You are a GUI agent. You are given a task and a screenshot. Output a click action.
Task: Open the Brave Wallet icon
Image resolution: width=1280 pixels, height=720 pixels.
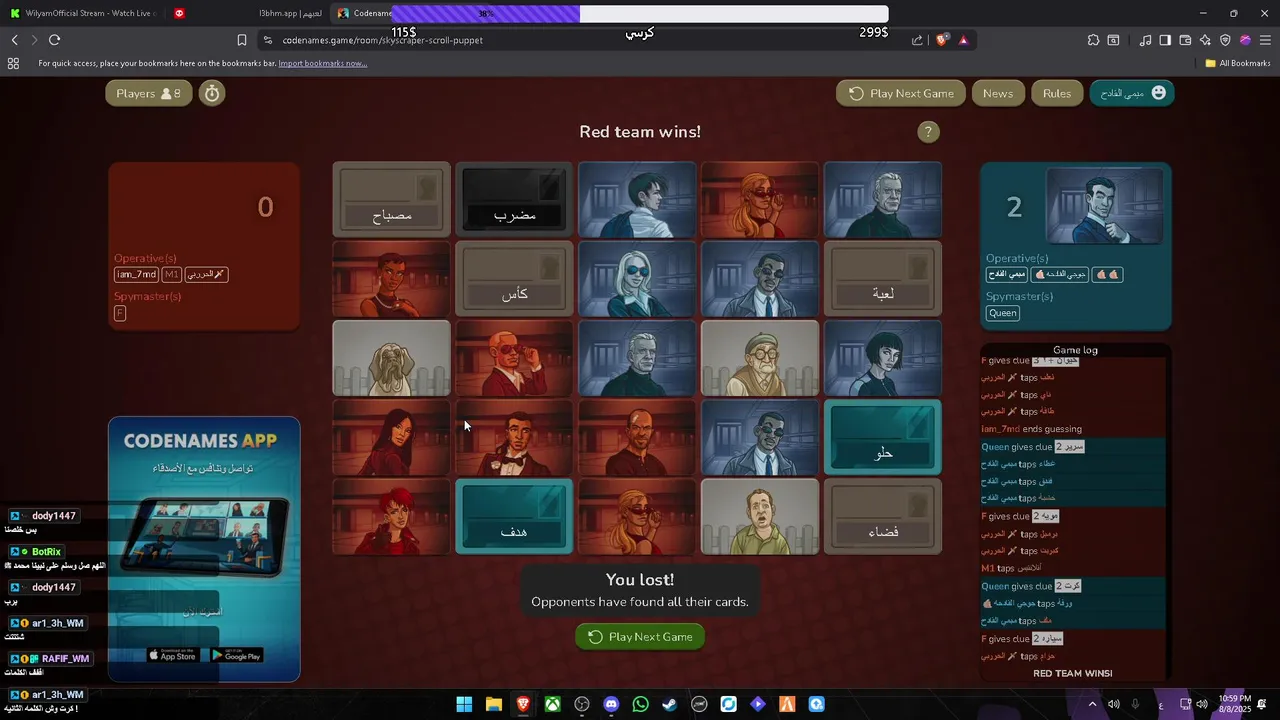1185,40
